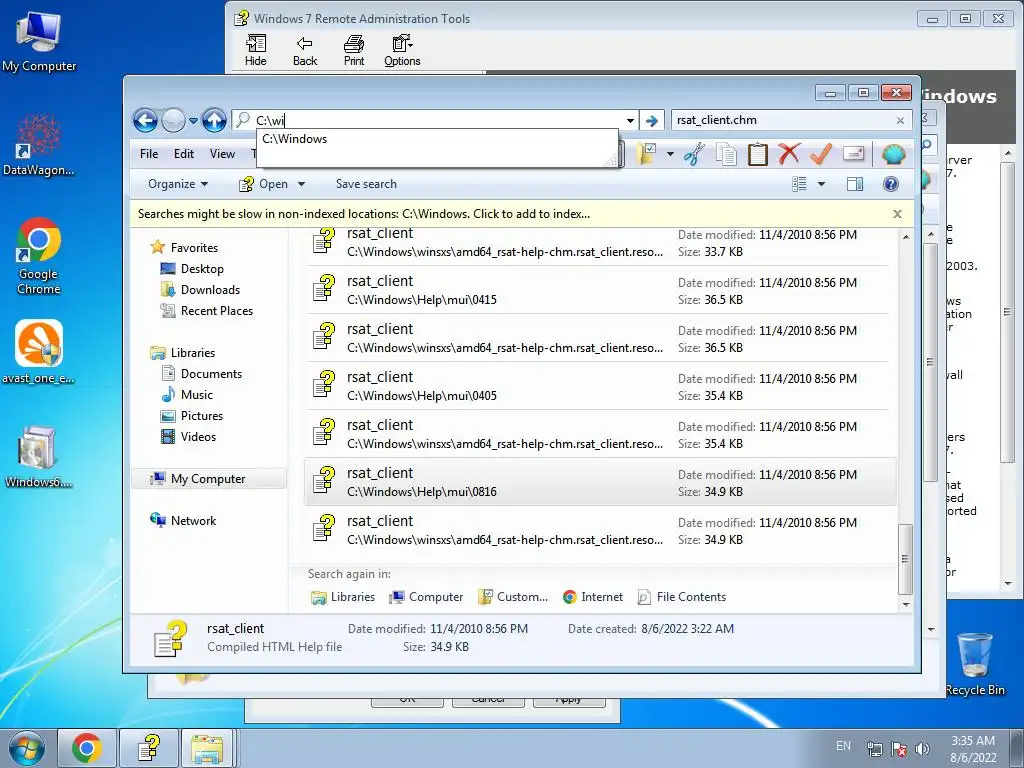Click the folder options toolbar icon
Viewport: 1024px width, 768px height.
tap(647, 154)
